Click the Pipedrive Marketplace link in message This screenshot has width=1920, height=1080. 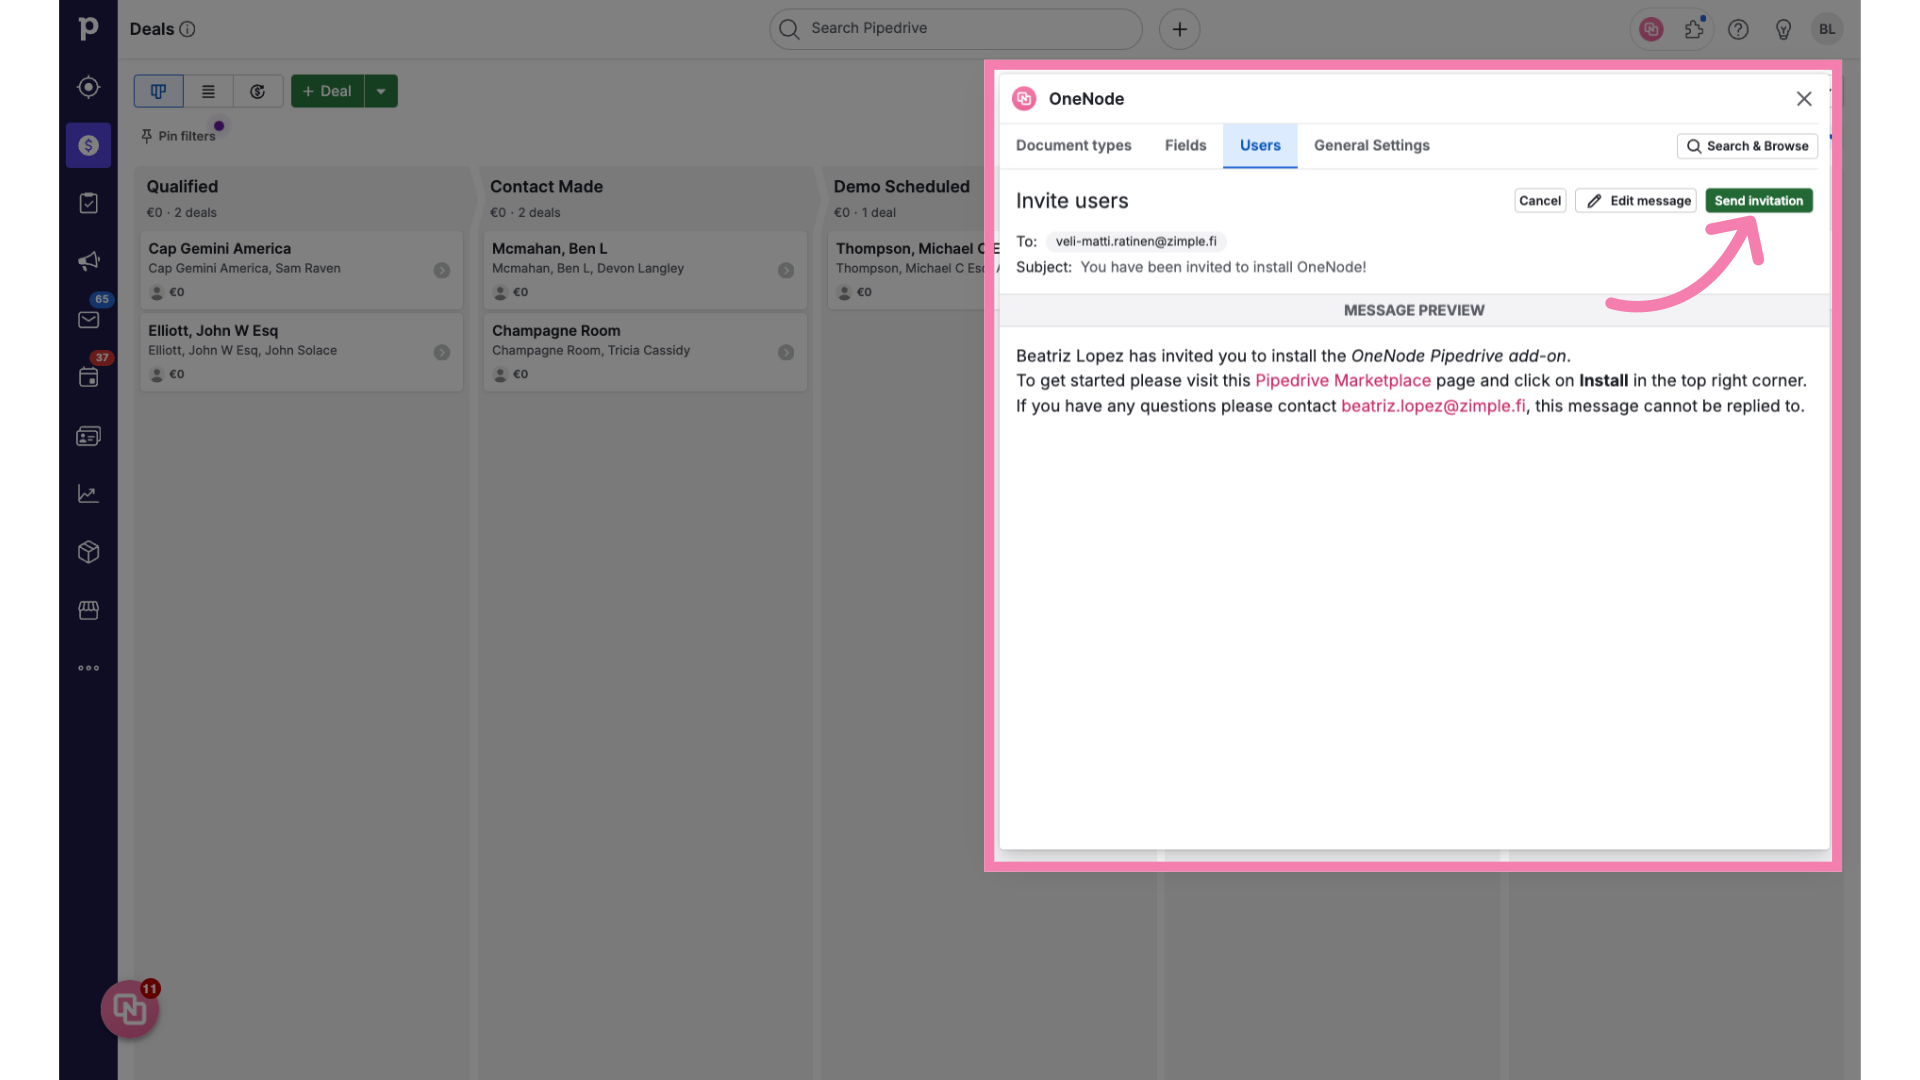coord(1342,381)
